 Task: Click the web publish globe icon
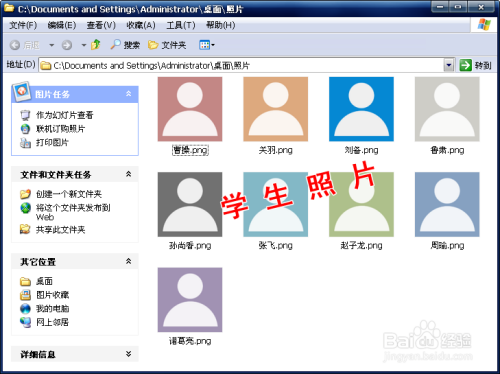(25, 208)
